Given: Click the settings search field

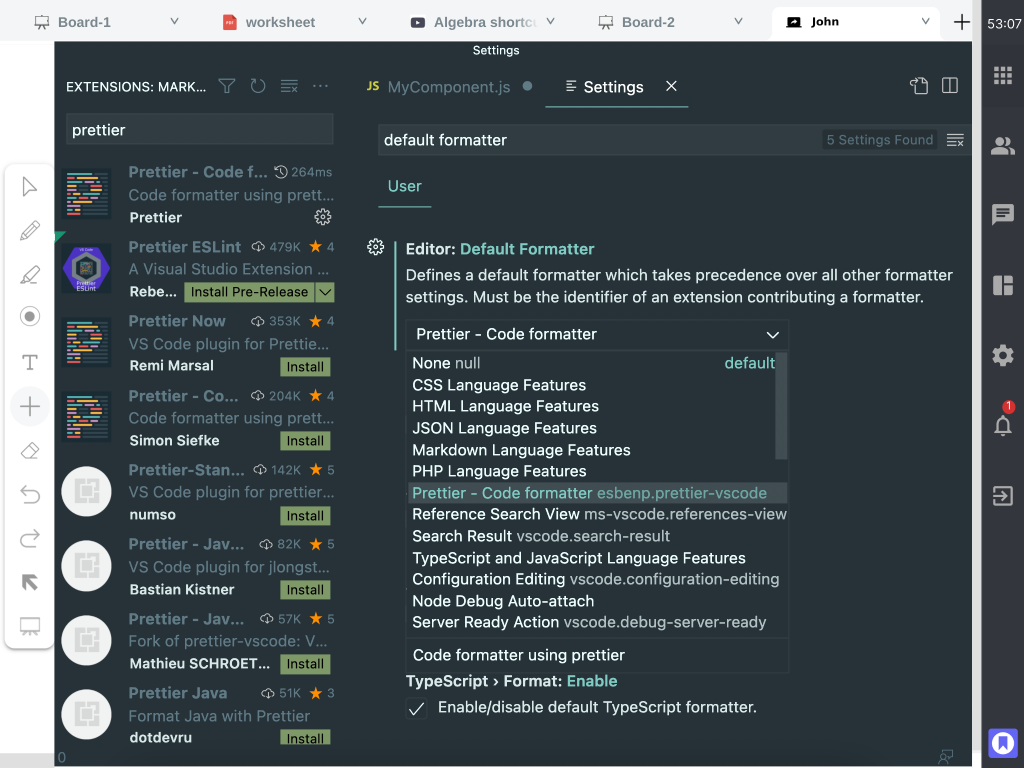Looking at the screenshot, I should tap(600, 140).
